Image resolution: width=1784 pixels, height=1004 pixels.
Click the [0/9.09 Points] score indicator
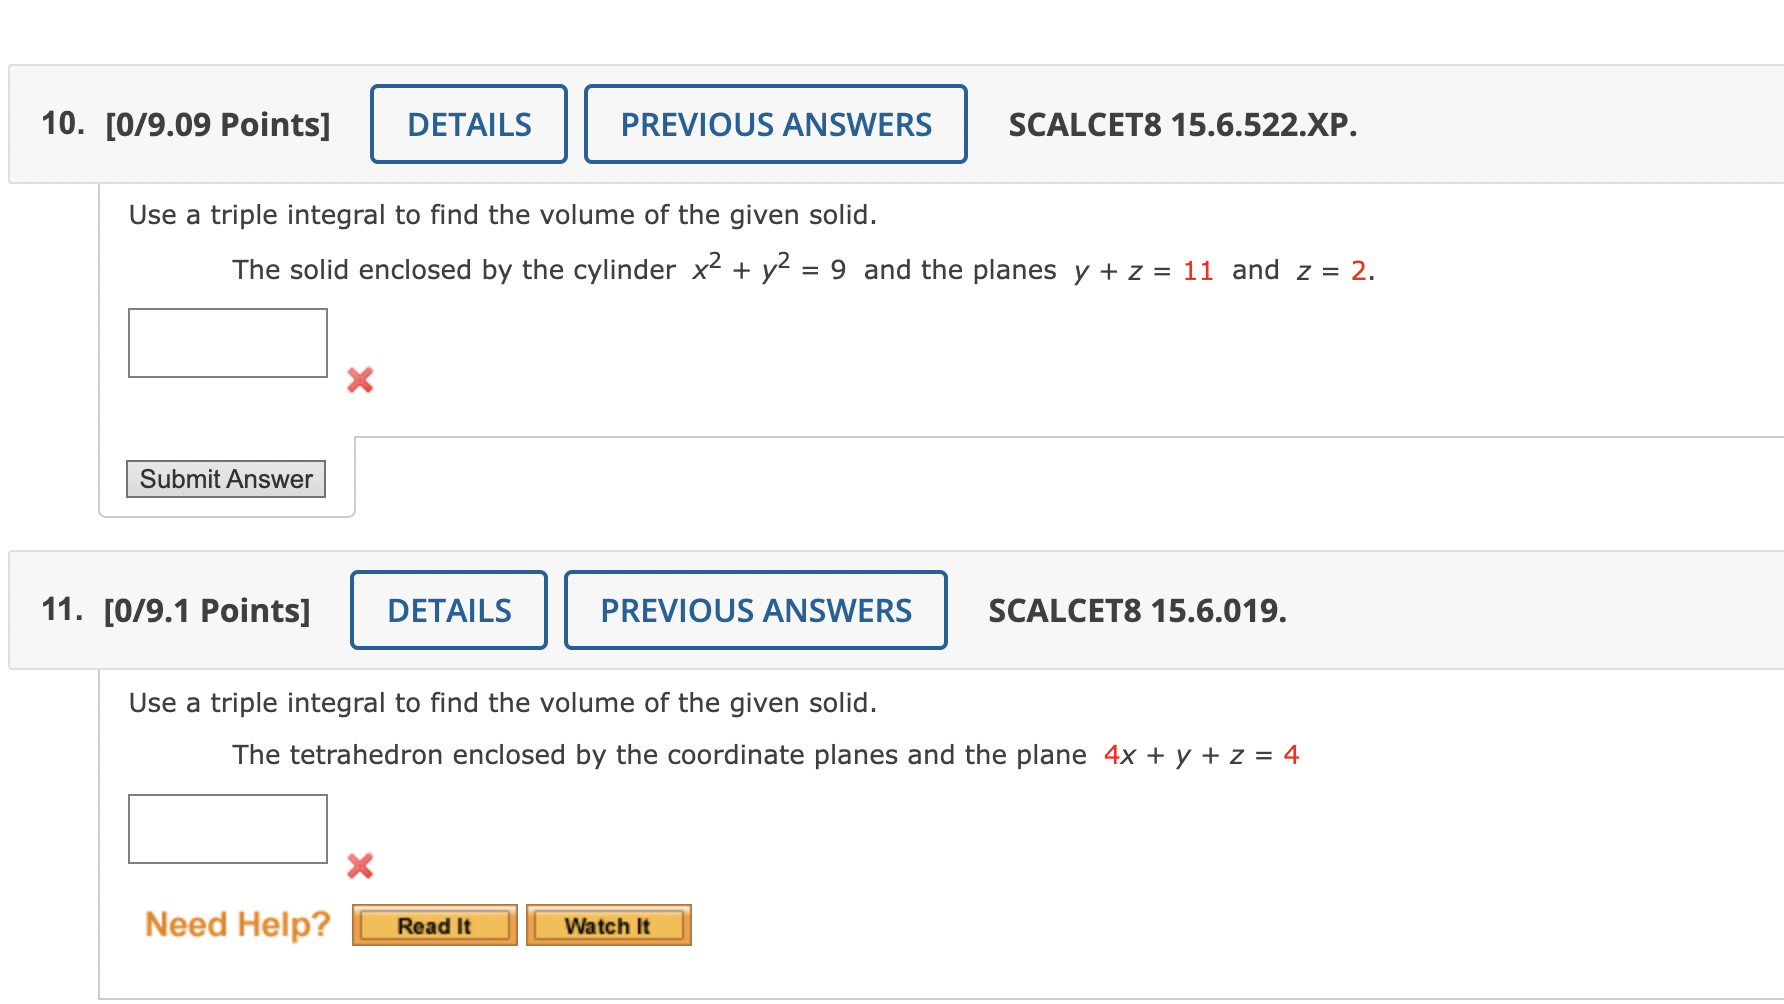pos(216,124)
